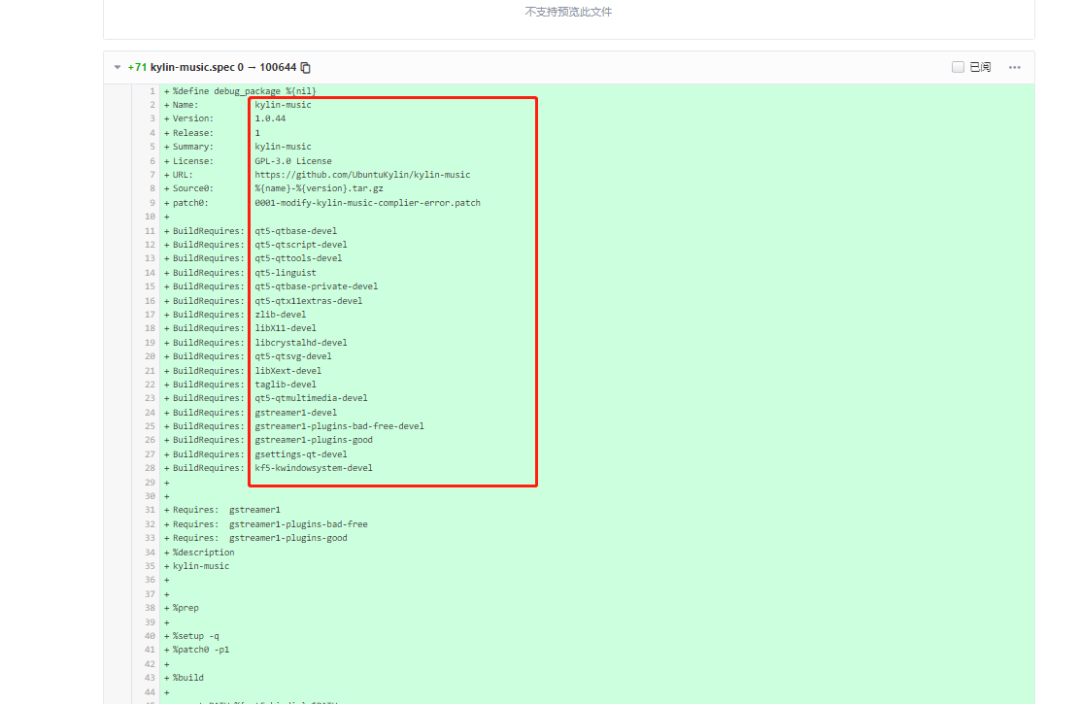1080x704 pixels.
Task: Click version value 1.0.44
Action: point(270,118)
